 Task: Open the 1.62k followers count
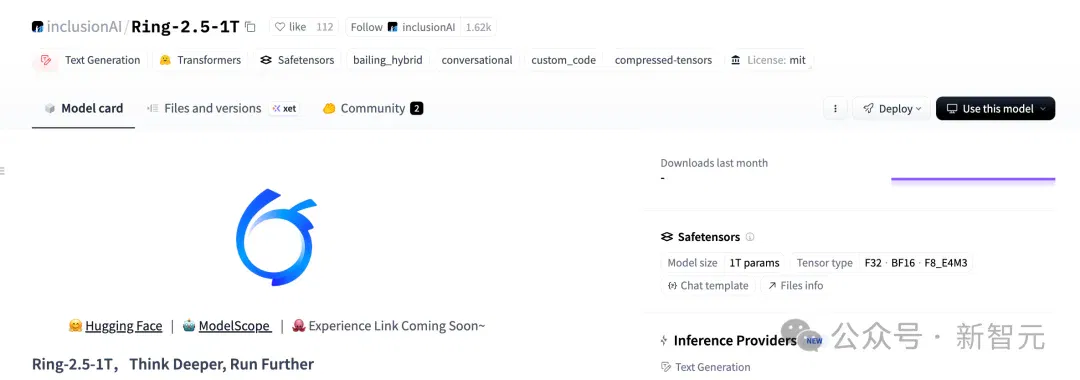[x=478, y=27]
